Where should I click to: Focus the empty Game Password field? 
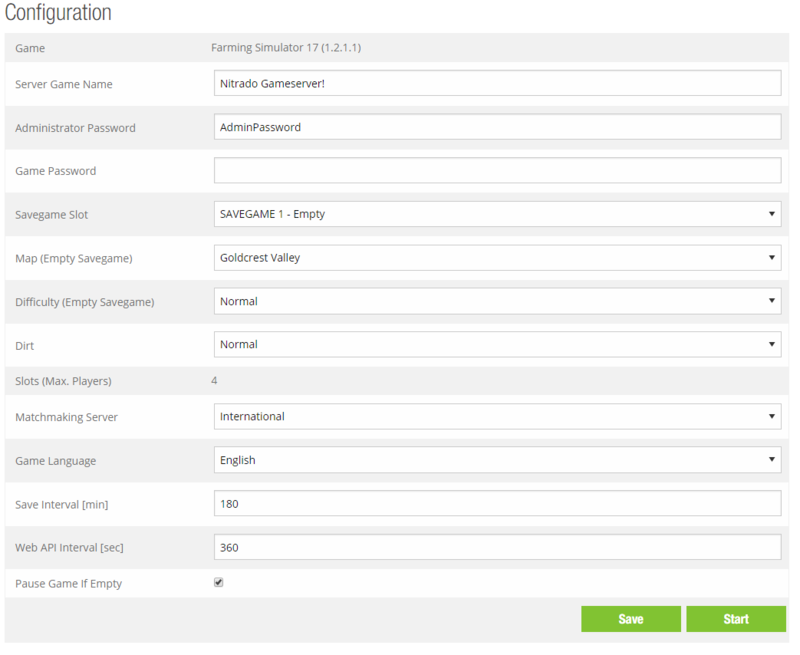(x=497, y=170)
